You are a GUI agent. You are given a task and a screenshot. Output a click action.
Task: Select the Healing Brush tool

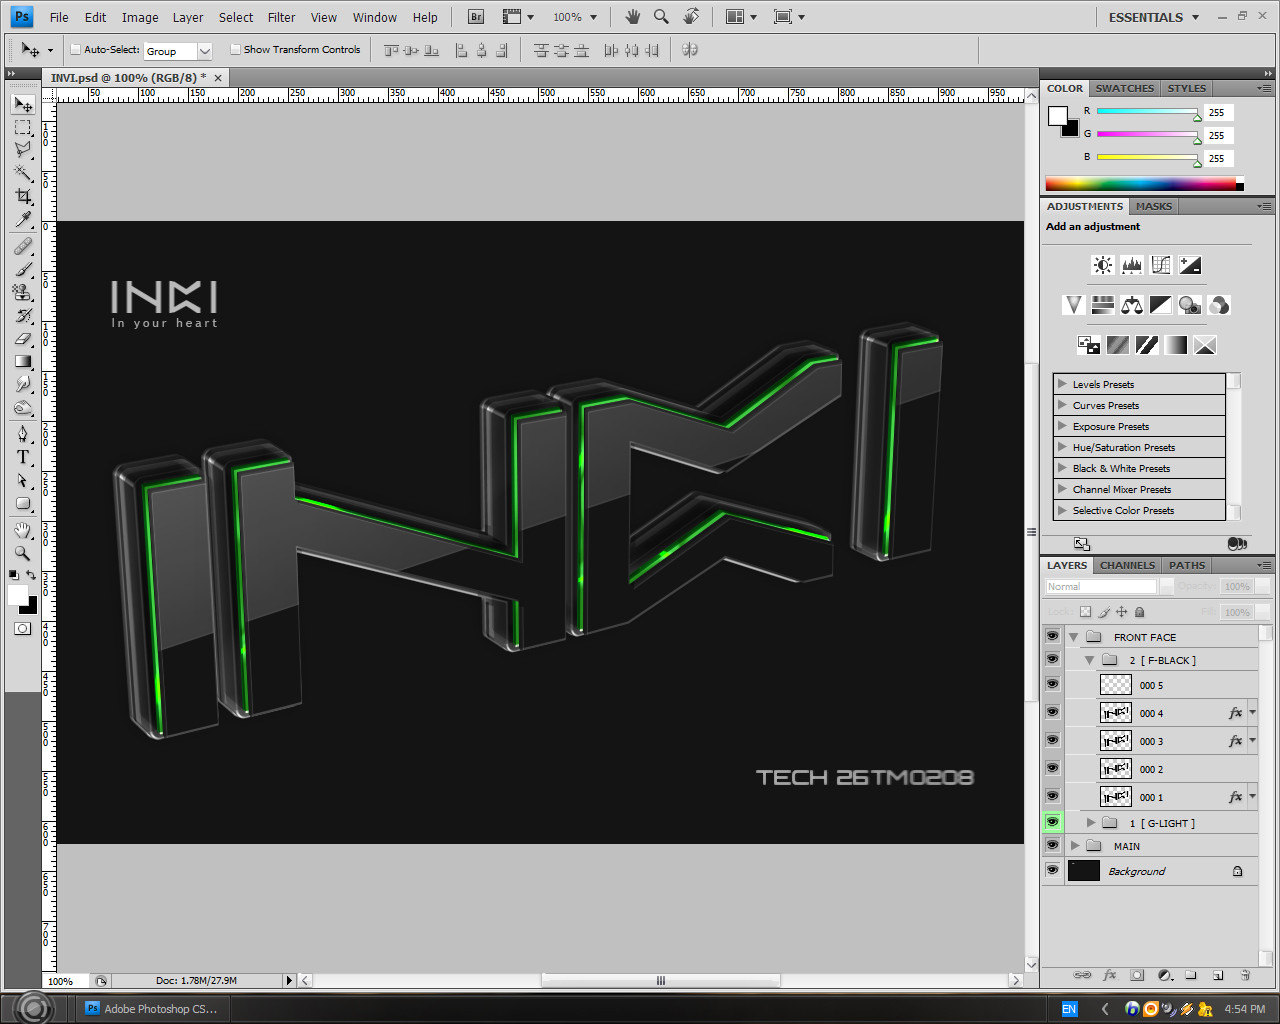[x=23, y=246]
